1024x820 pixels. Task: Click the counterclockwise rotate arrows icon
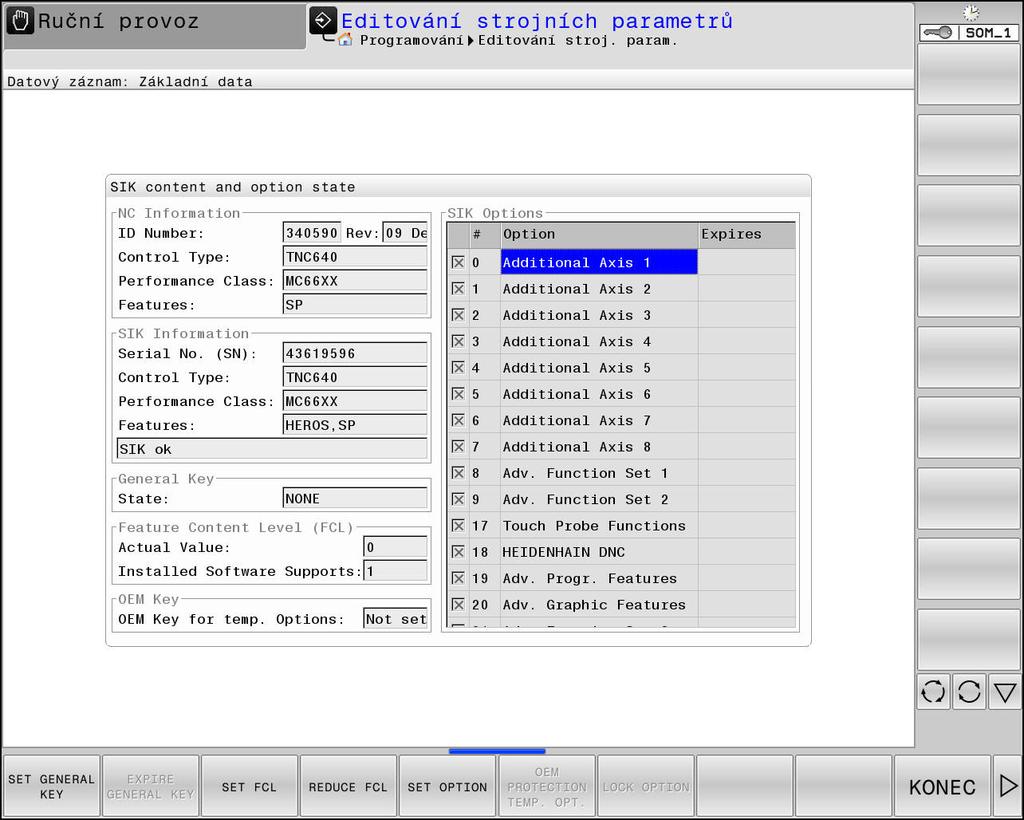tap(933, 691)
